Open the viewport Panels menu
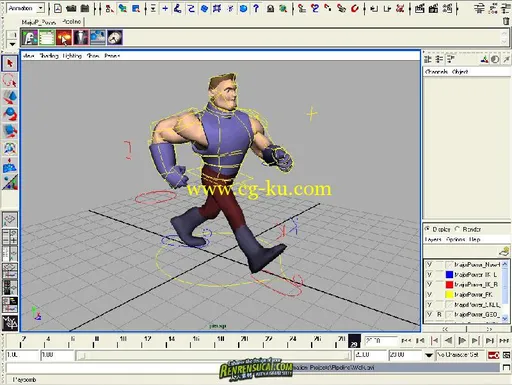Viewport: 512px width, 385px height. (112, 56)
